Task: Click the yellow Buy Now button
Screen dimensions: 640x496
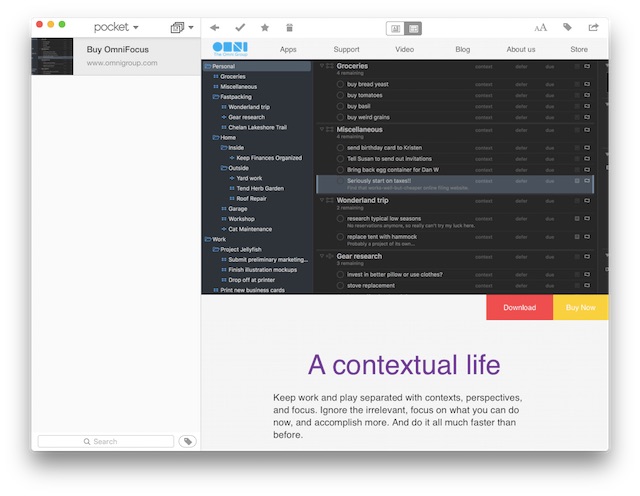Action: 581,307
